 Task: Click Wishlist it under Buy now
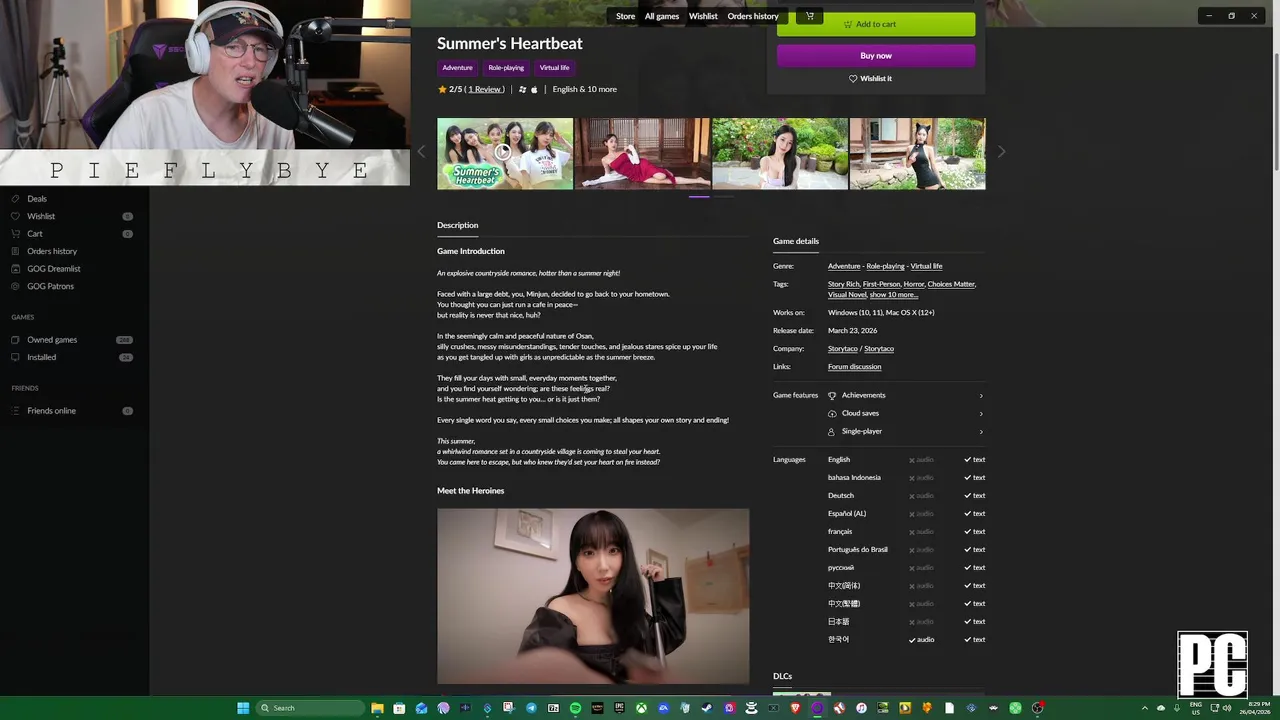coord(870,78)
